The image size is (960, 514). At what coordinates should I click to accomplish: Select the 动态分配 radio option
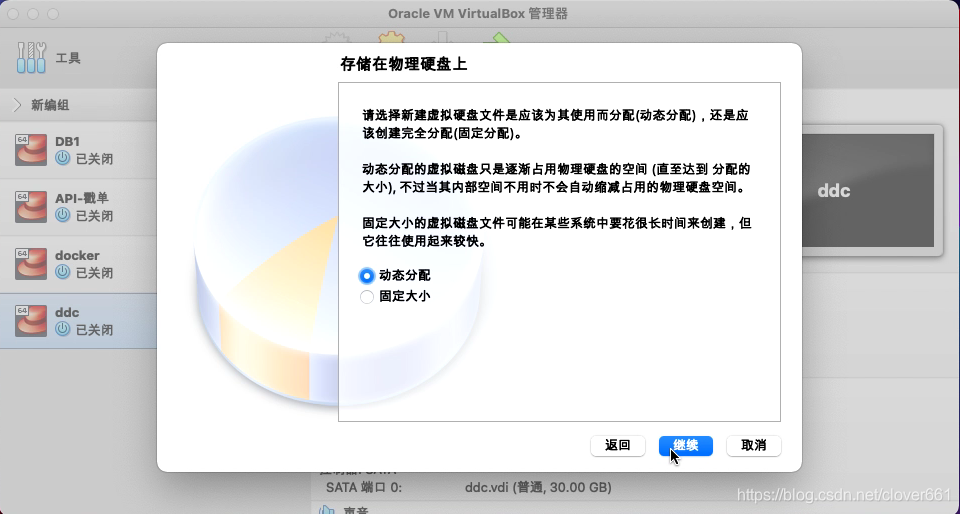tap(367, 276)
